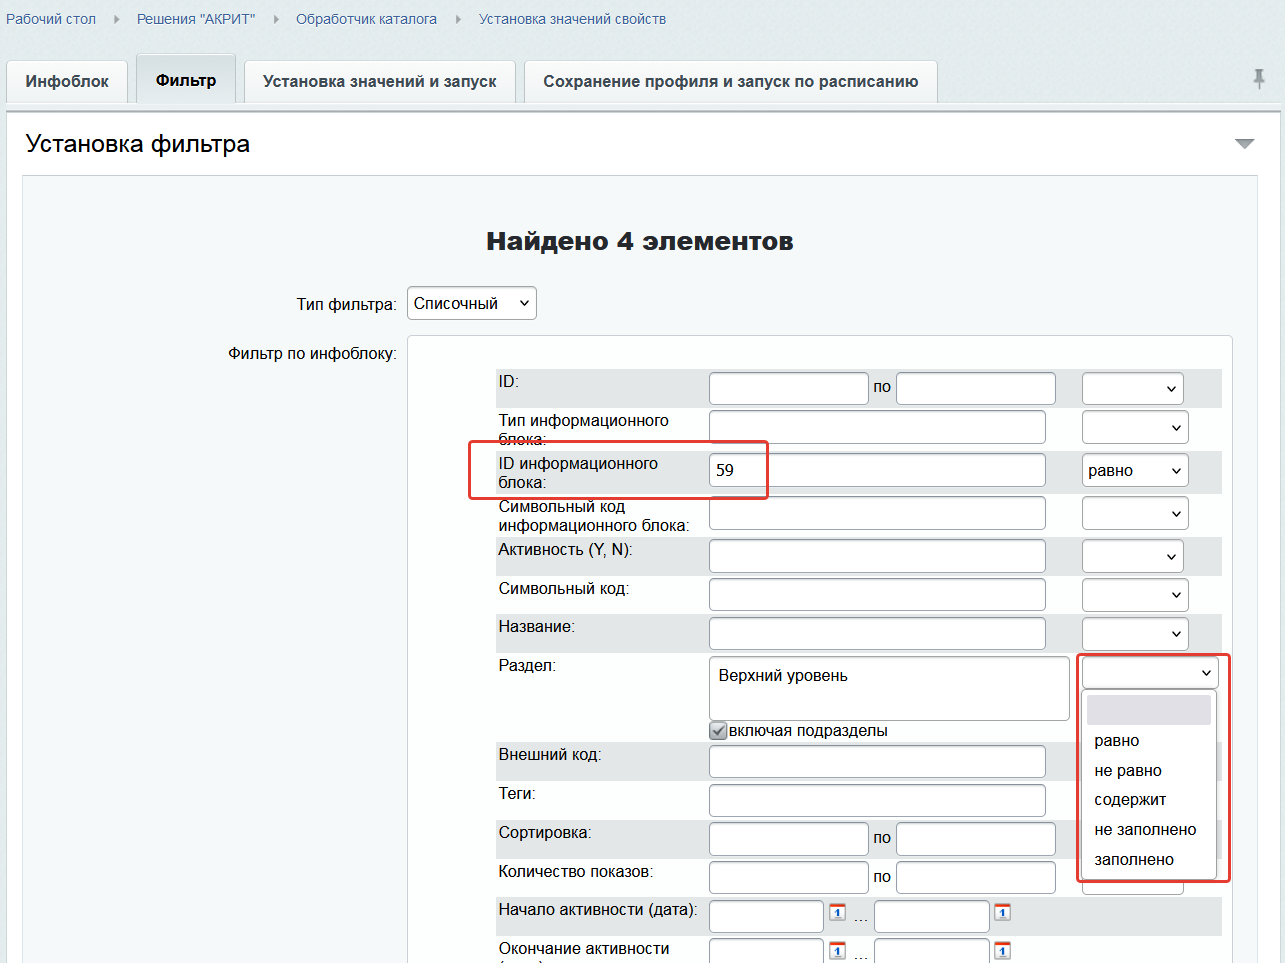Select Верхний уровень in Раздел list

[x=783, y=676]
